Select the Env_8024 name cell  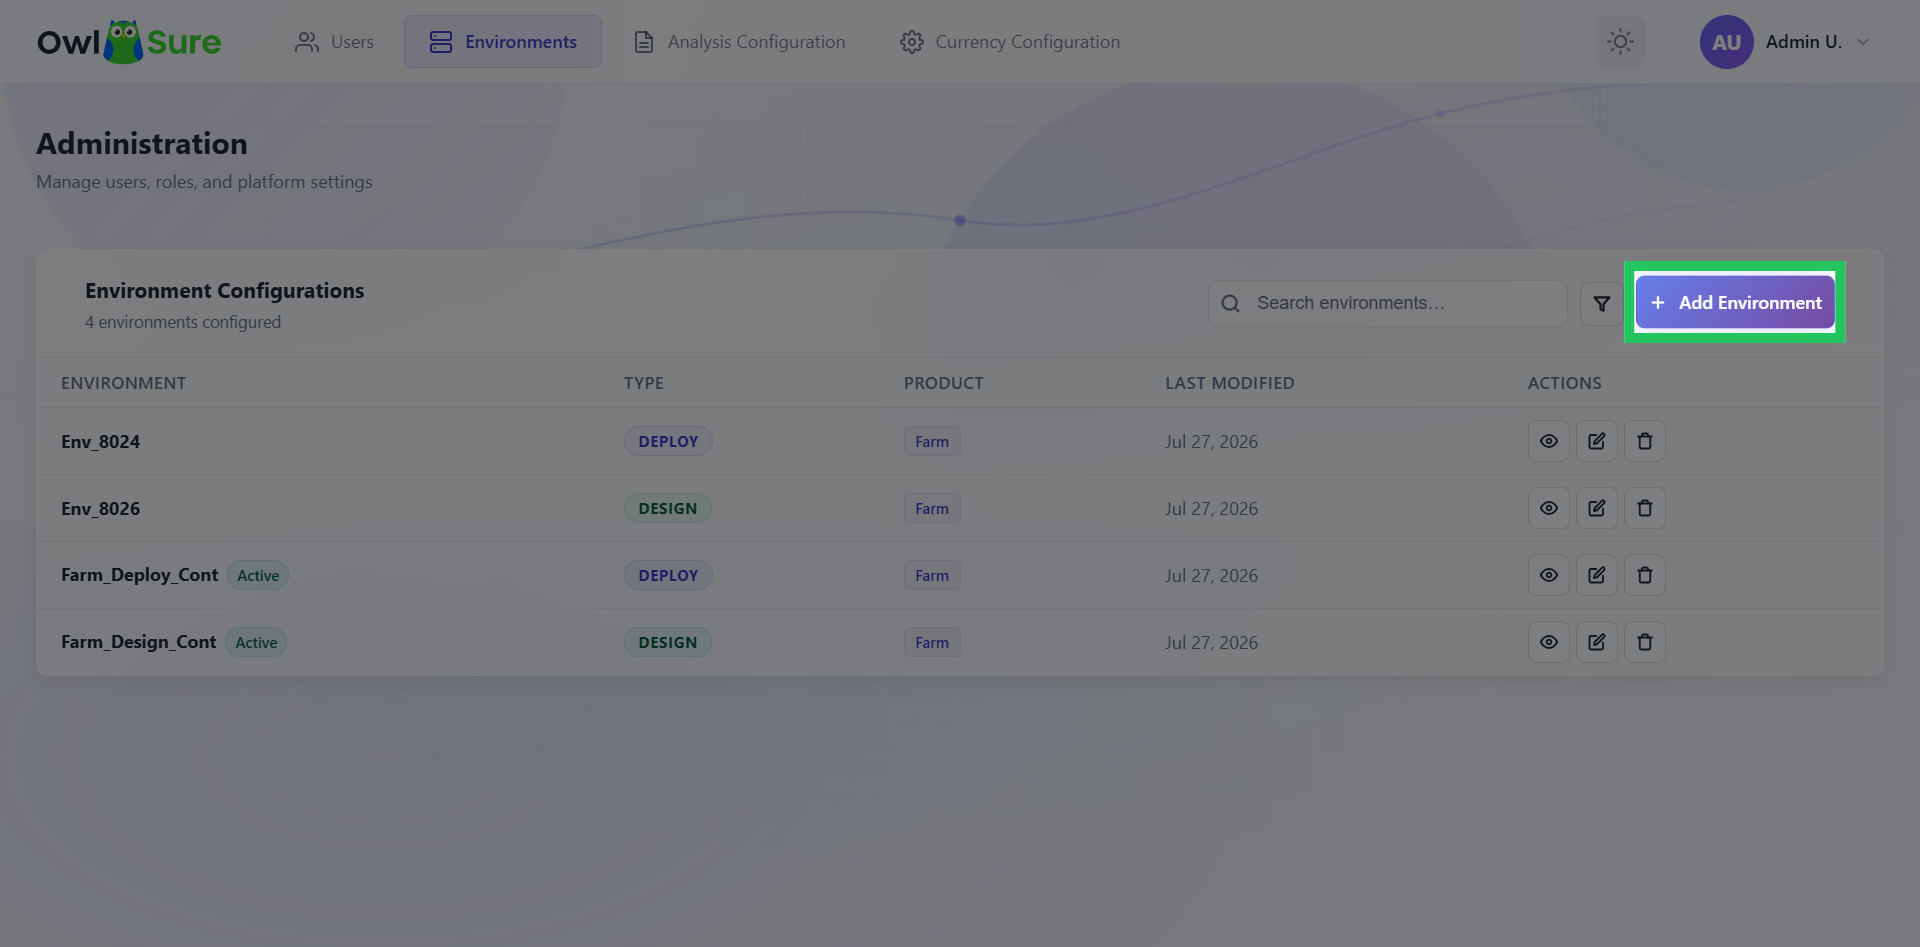[x=100, y=441]
